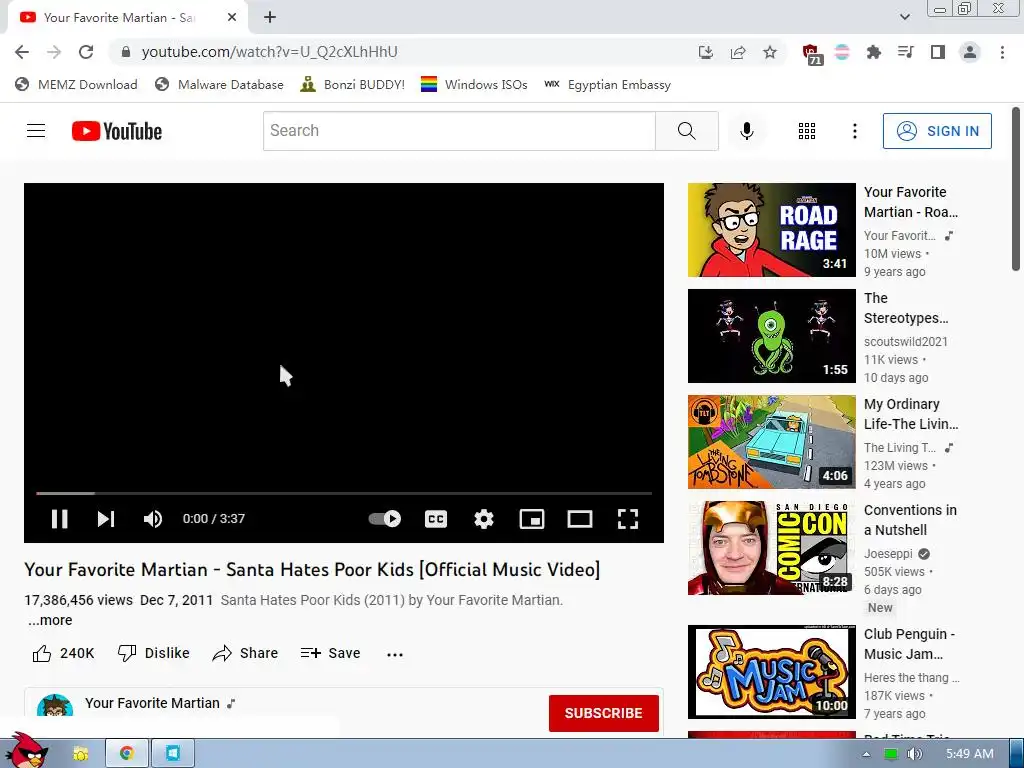Screen dimensions: 1024x768
Task: Click the system tray volume icon
Action: point(914,754)
